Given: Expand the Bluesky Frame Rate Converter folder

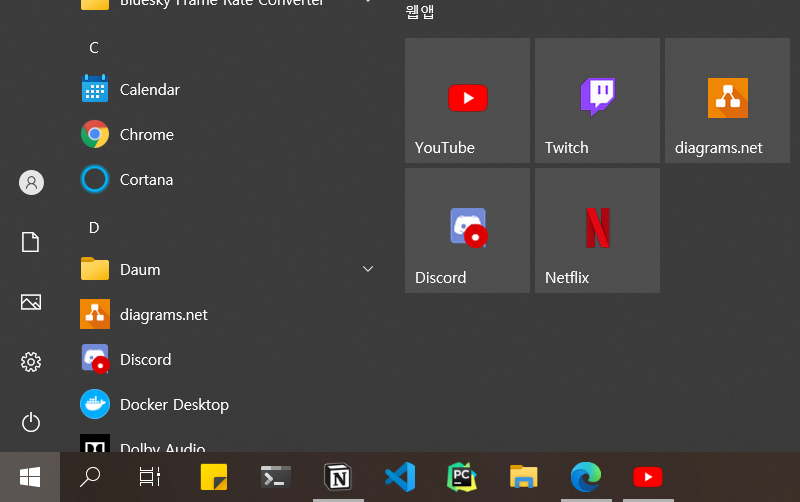Looking at the screenshot, I should pyautogui.click(x=227, y=4).
